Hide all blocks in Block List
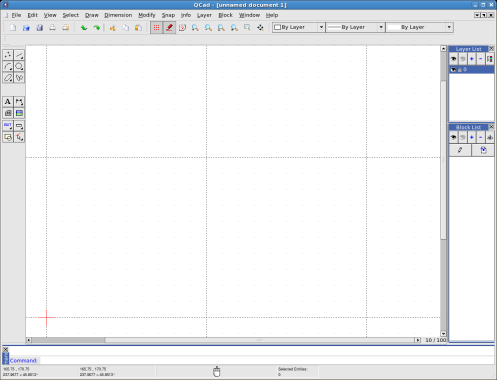Viewport: 497px width, 380px height. [x=463, y=137]
